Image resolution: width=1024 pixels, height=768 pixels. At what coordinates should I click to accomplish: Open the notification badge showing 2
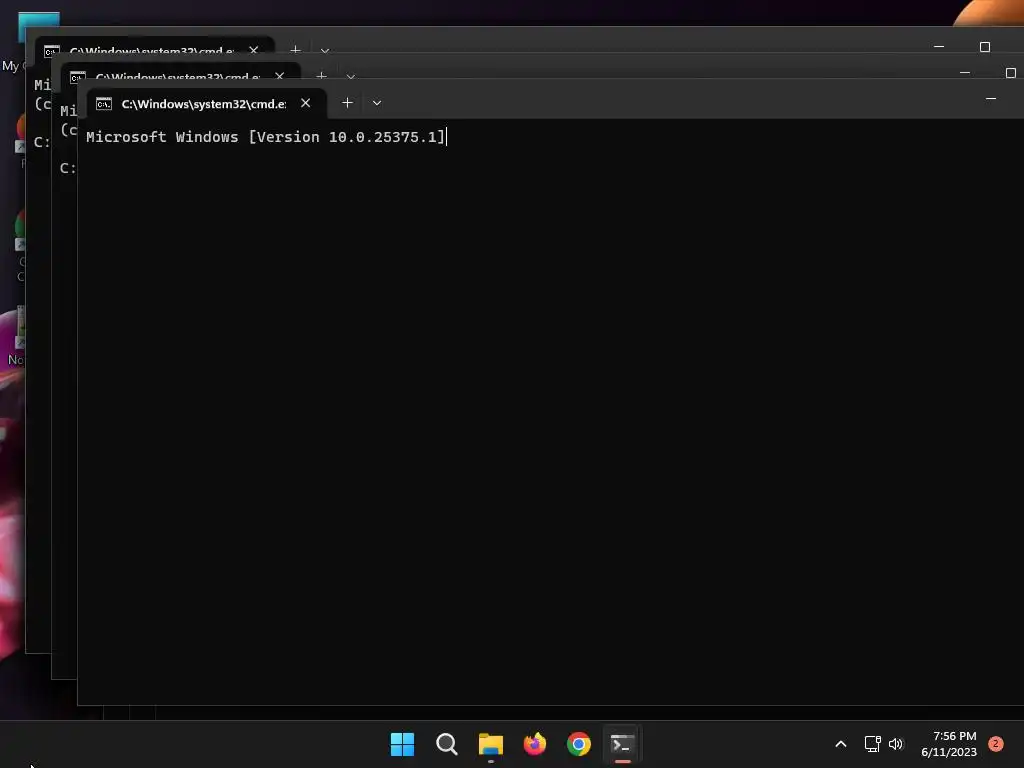[996, 744]
